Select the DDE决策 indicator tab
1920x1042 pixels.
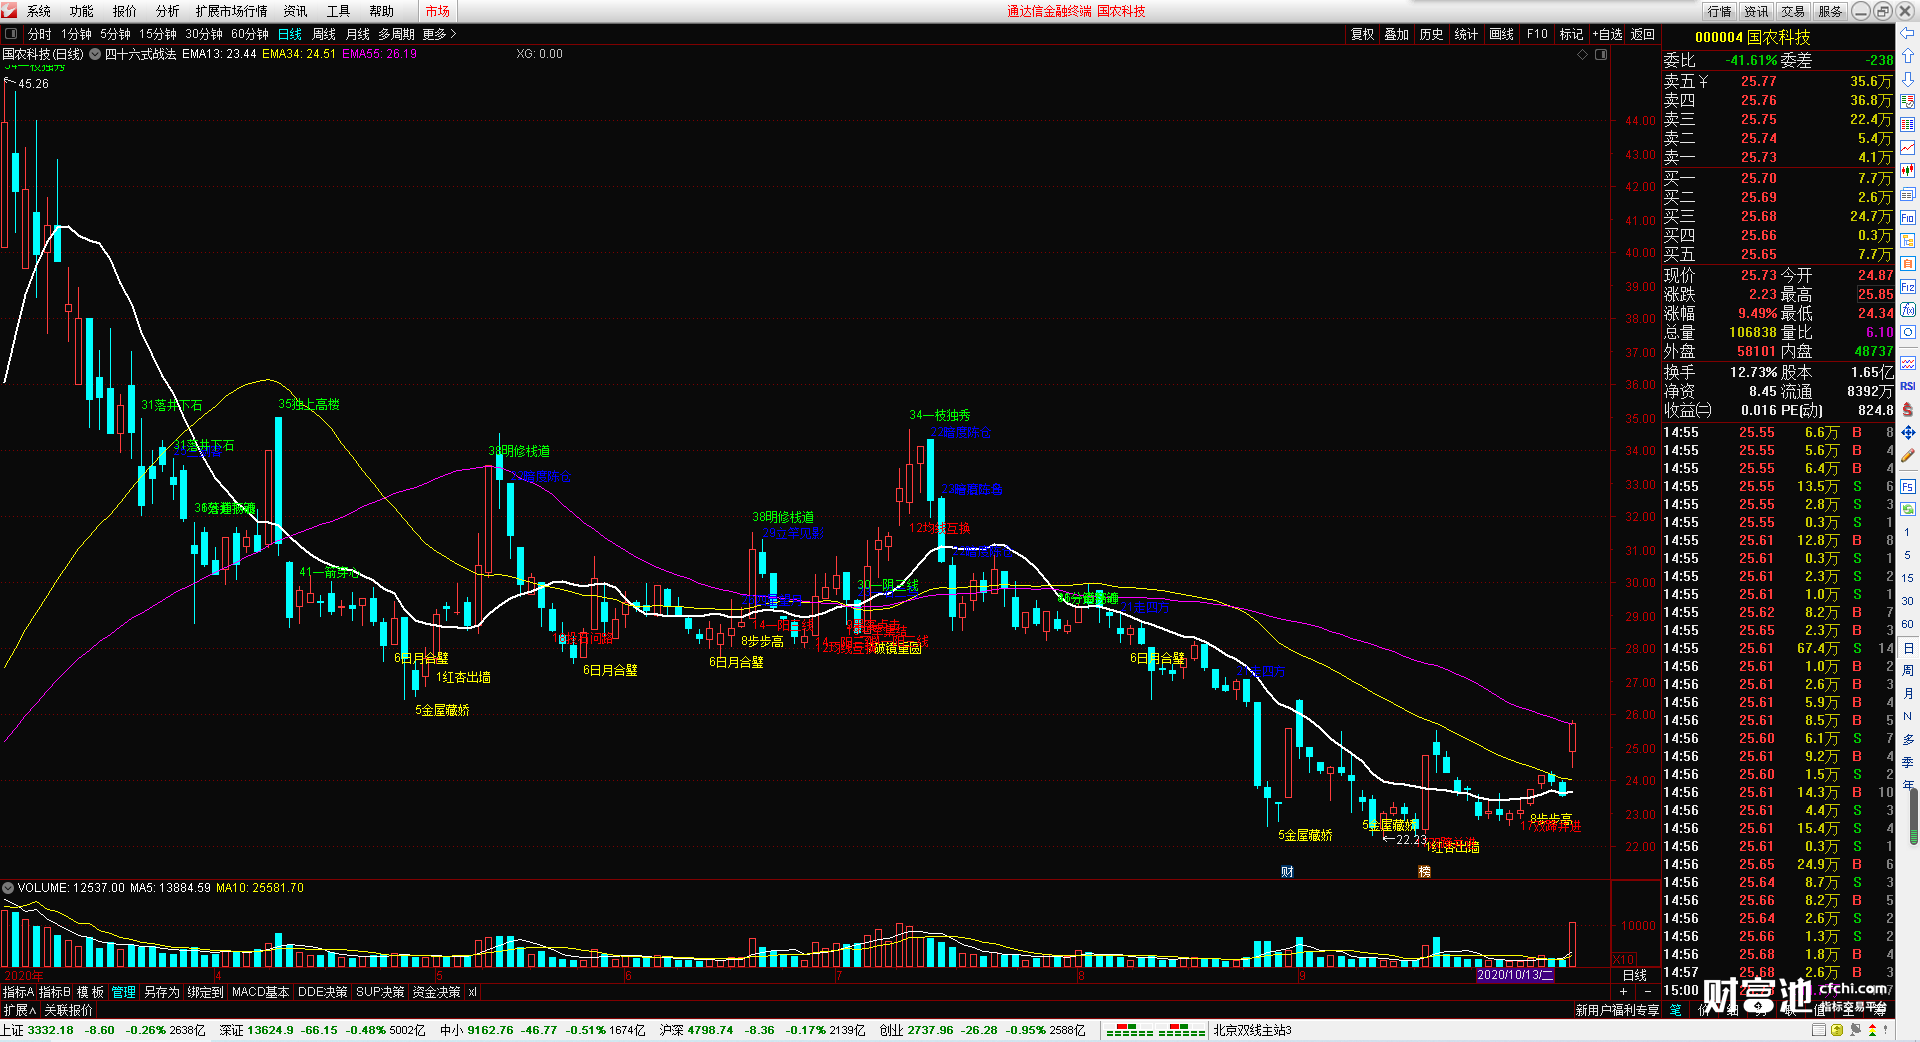click(323, 992)
